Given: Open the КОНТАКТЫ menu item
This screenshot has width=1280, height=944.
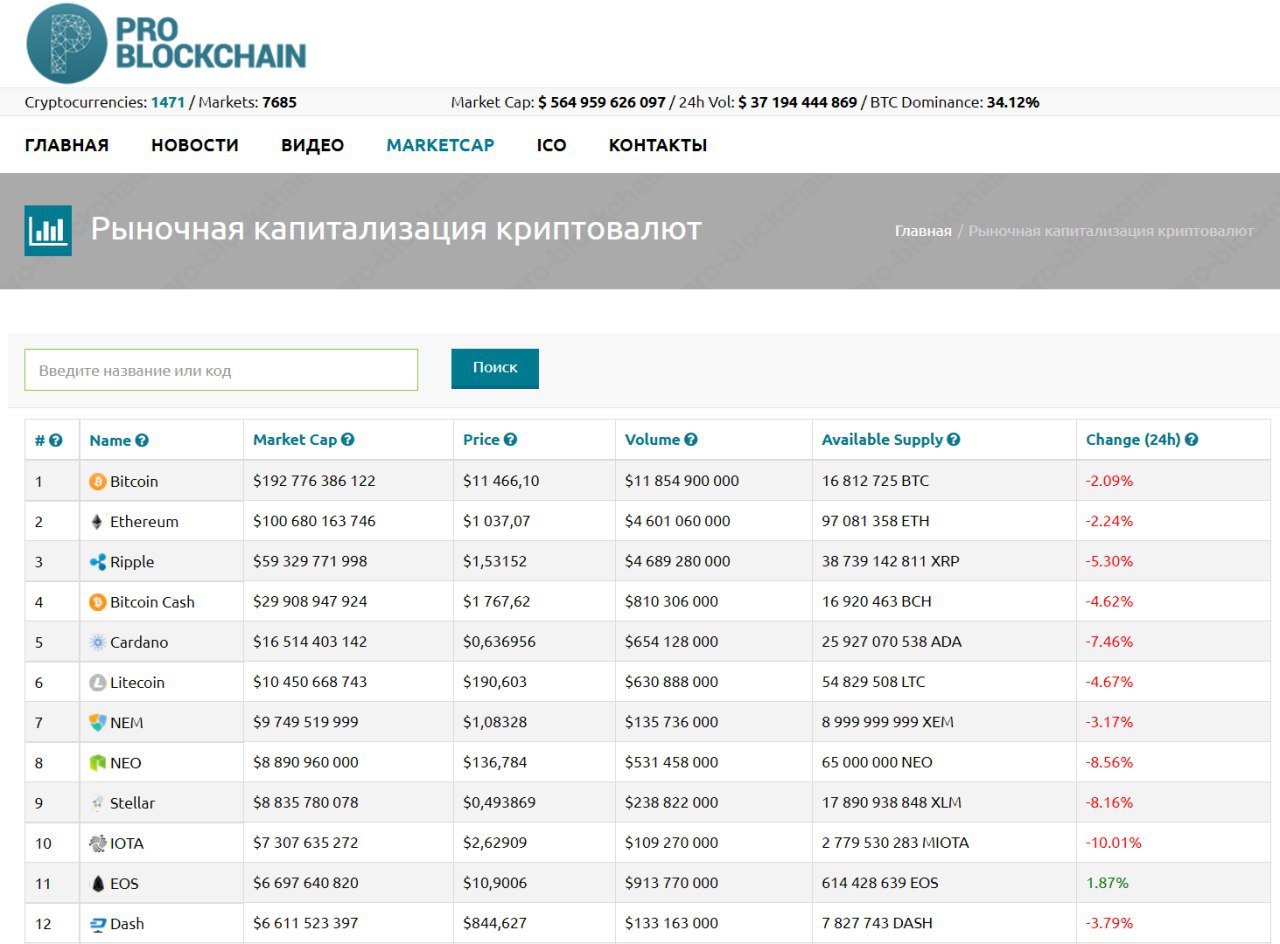Looking at the screenshot, I should [x=658, y=145].
